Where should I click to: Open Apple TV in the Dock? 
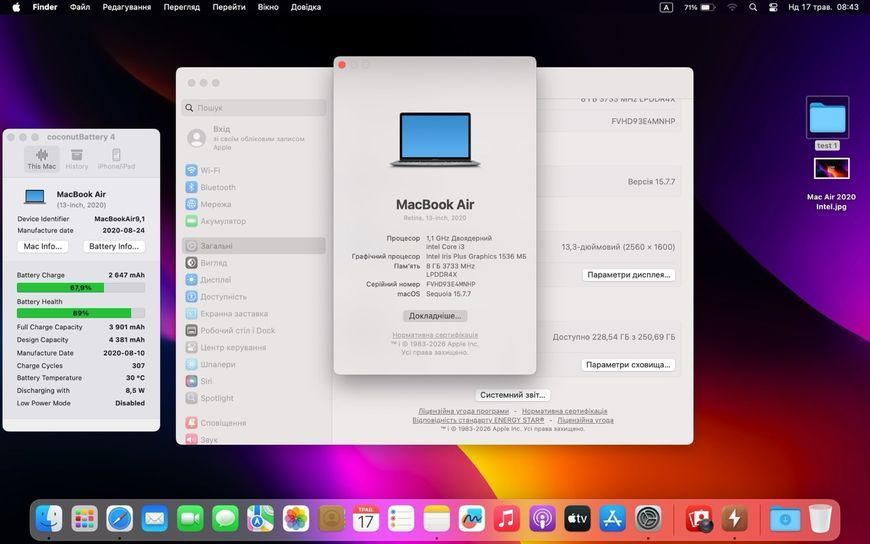(577, 519)
